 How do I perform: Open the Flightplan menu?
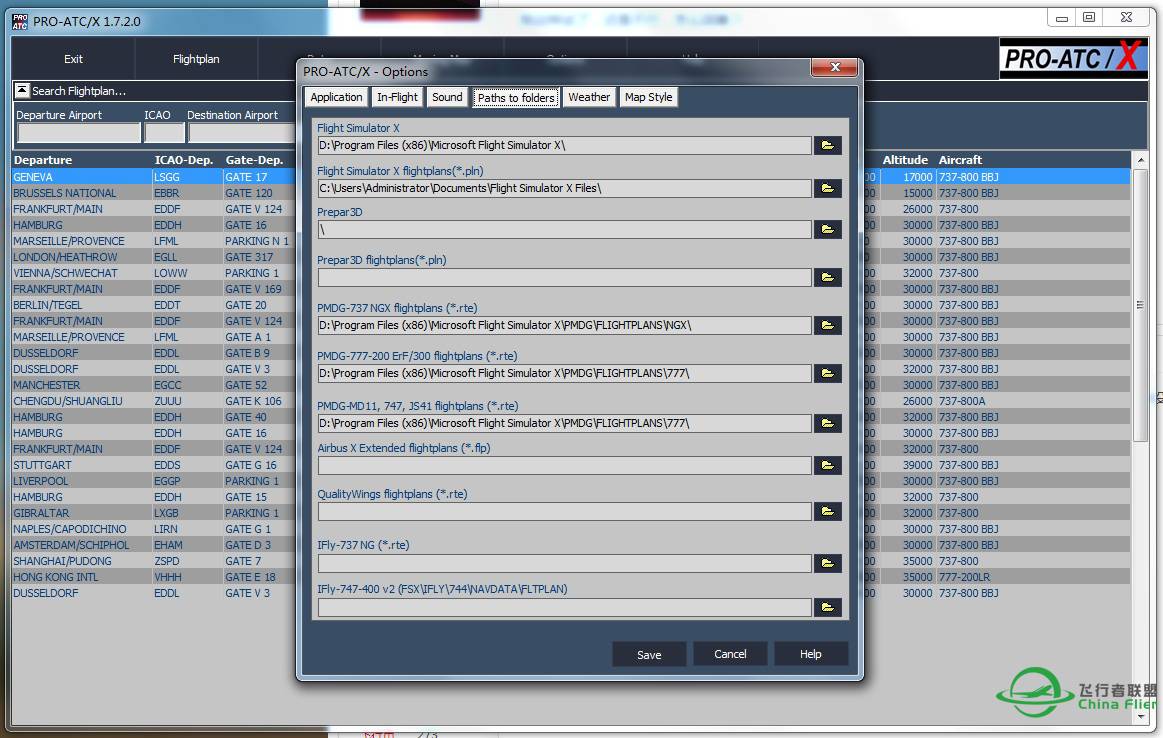pos(196,59)
